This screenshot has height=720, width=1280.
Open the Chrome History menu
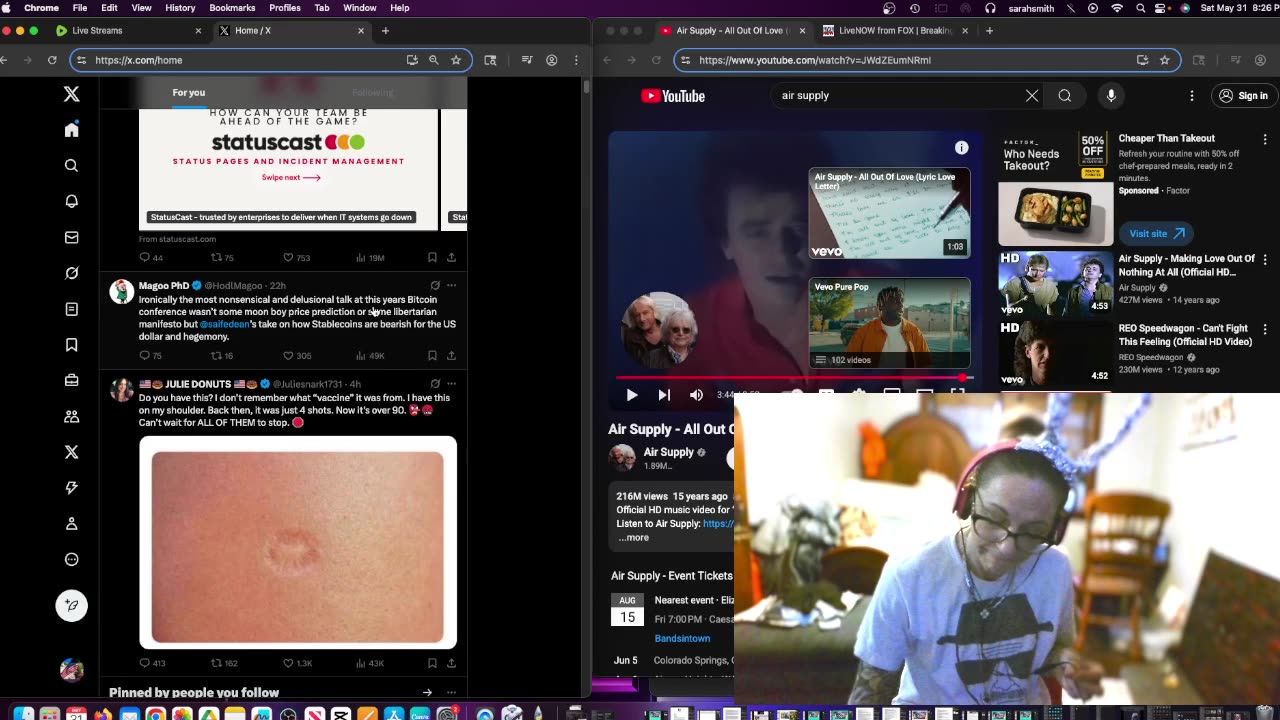pyautogui.click(x=180, y=8)
